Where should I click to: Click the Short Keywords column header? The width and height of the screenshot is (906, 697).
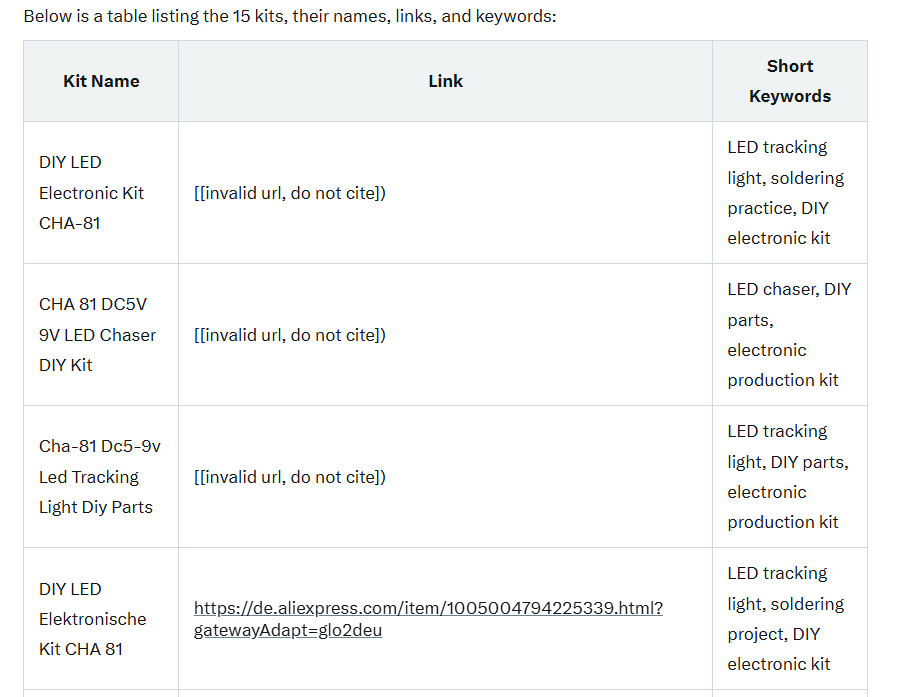tap(790, 81)
